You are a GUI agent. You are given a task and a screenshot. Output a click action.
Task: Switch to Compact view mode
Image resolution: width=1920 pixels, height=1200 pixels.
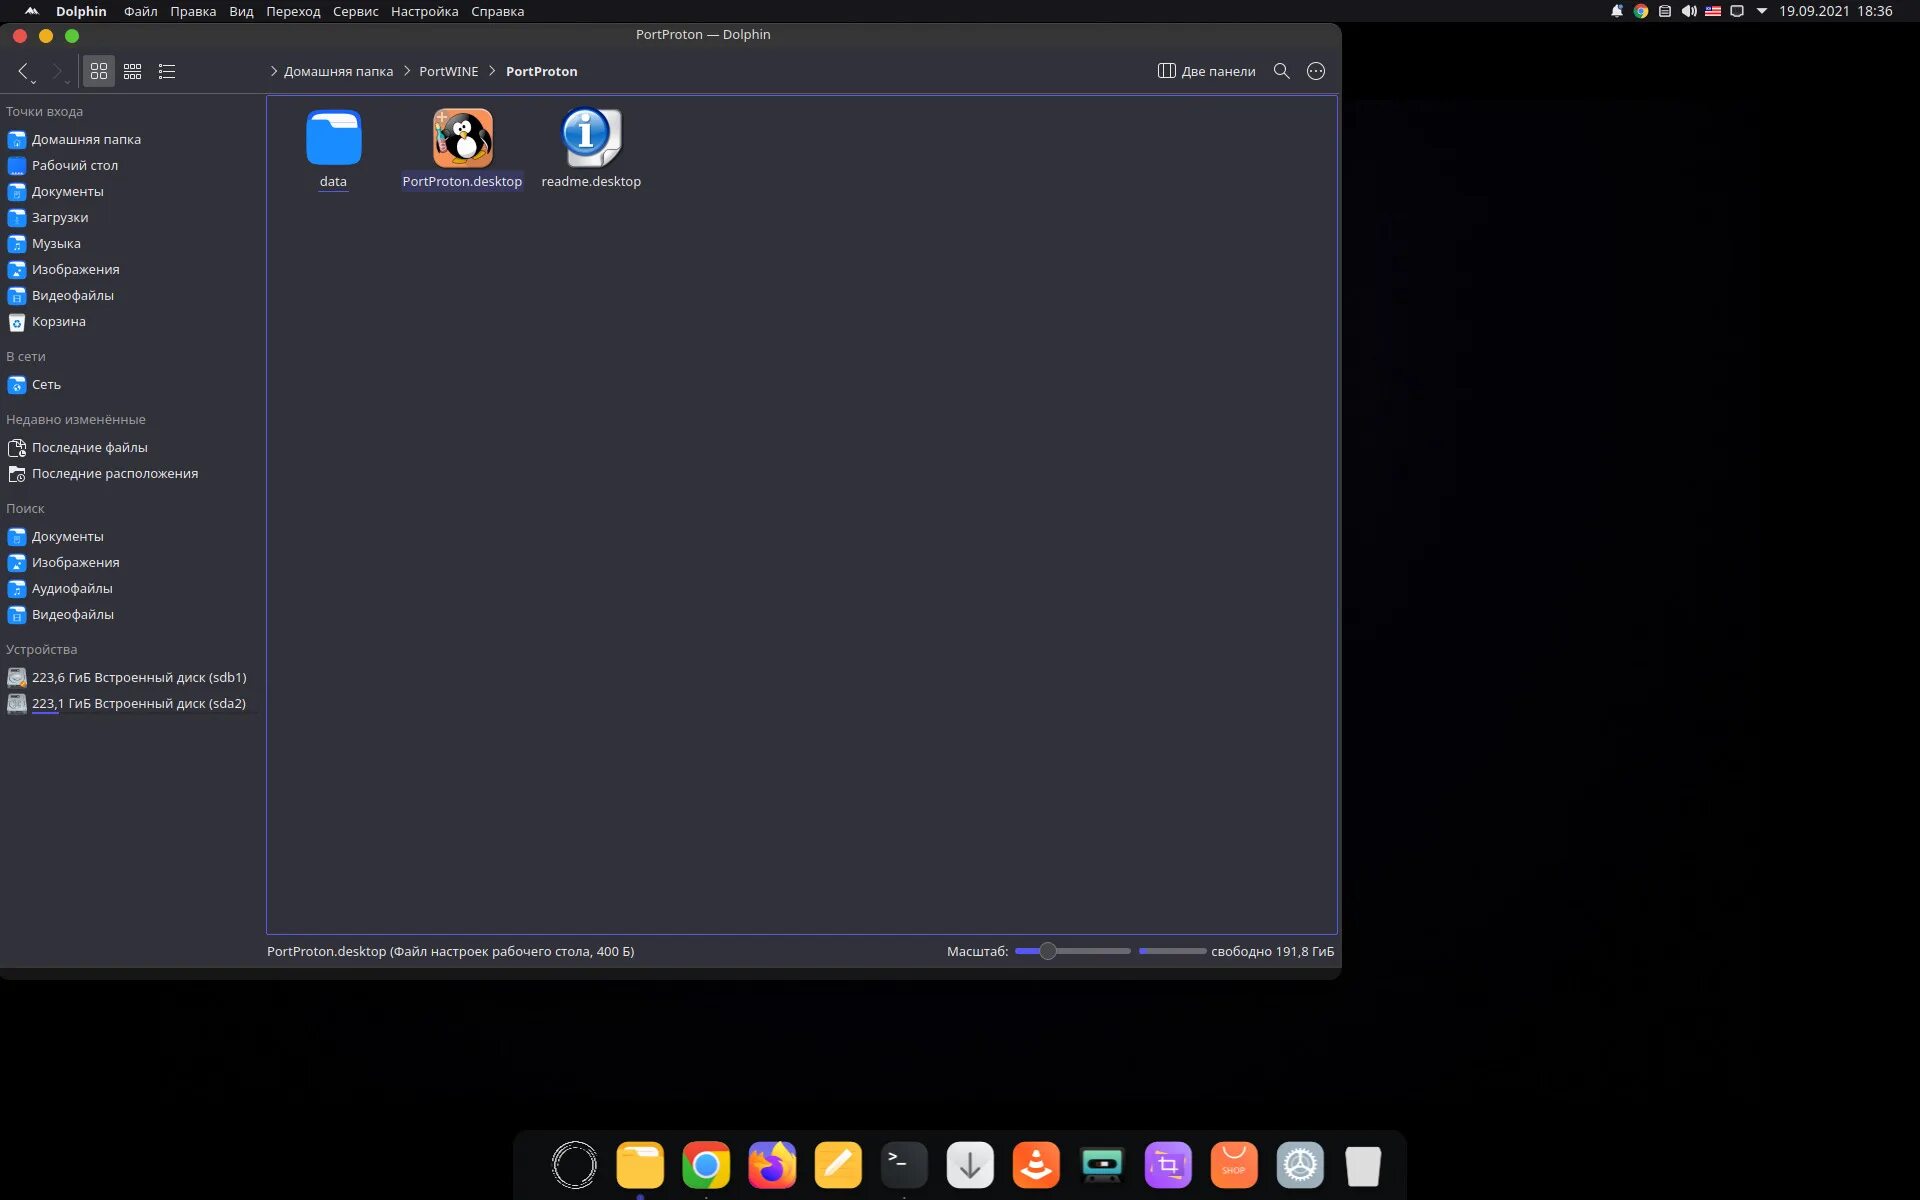(x=132, y=71)
